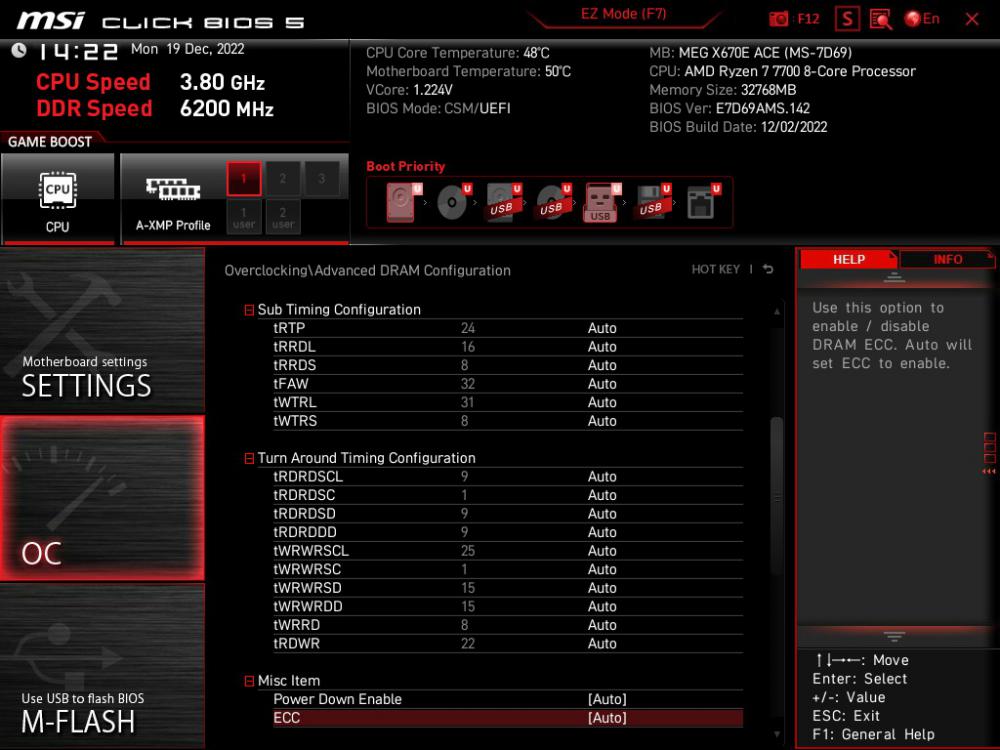Open the ECC [Auto] dropdown
Viewport: 1000px width, 750px height.
pos(607,717)
